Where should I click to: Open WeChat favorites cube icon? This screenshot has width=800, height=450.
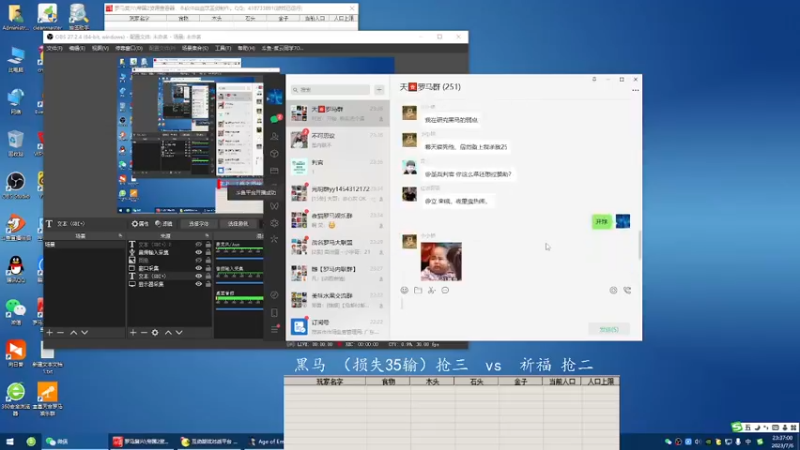point(274,154)
